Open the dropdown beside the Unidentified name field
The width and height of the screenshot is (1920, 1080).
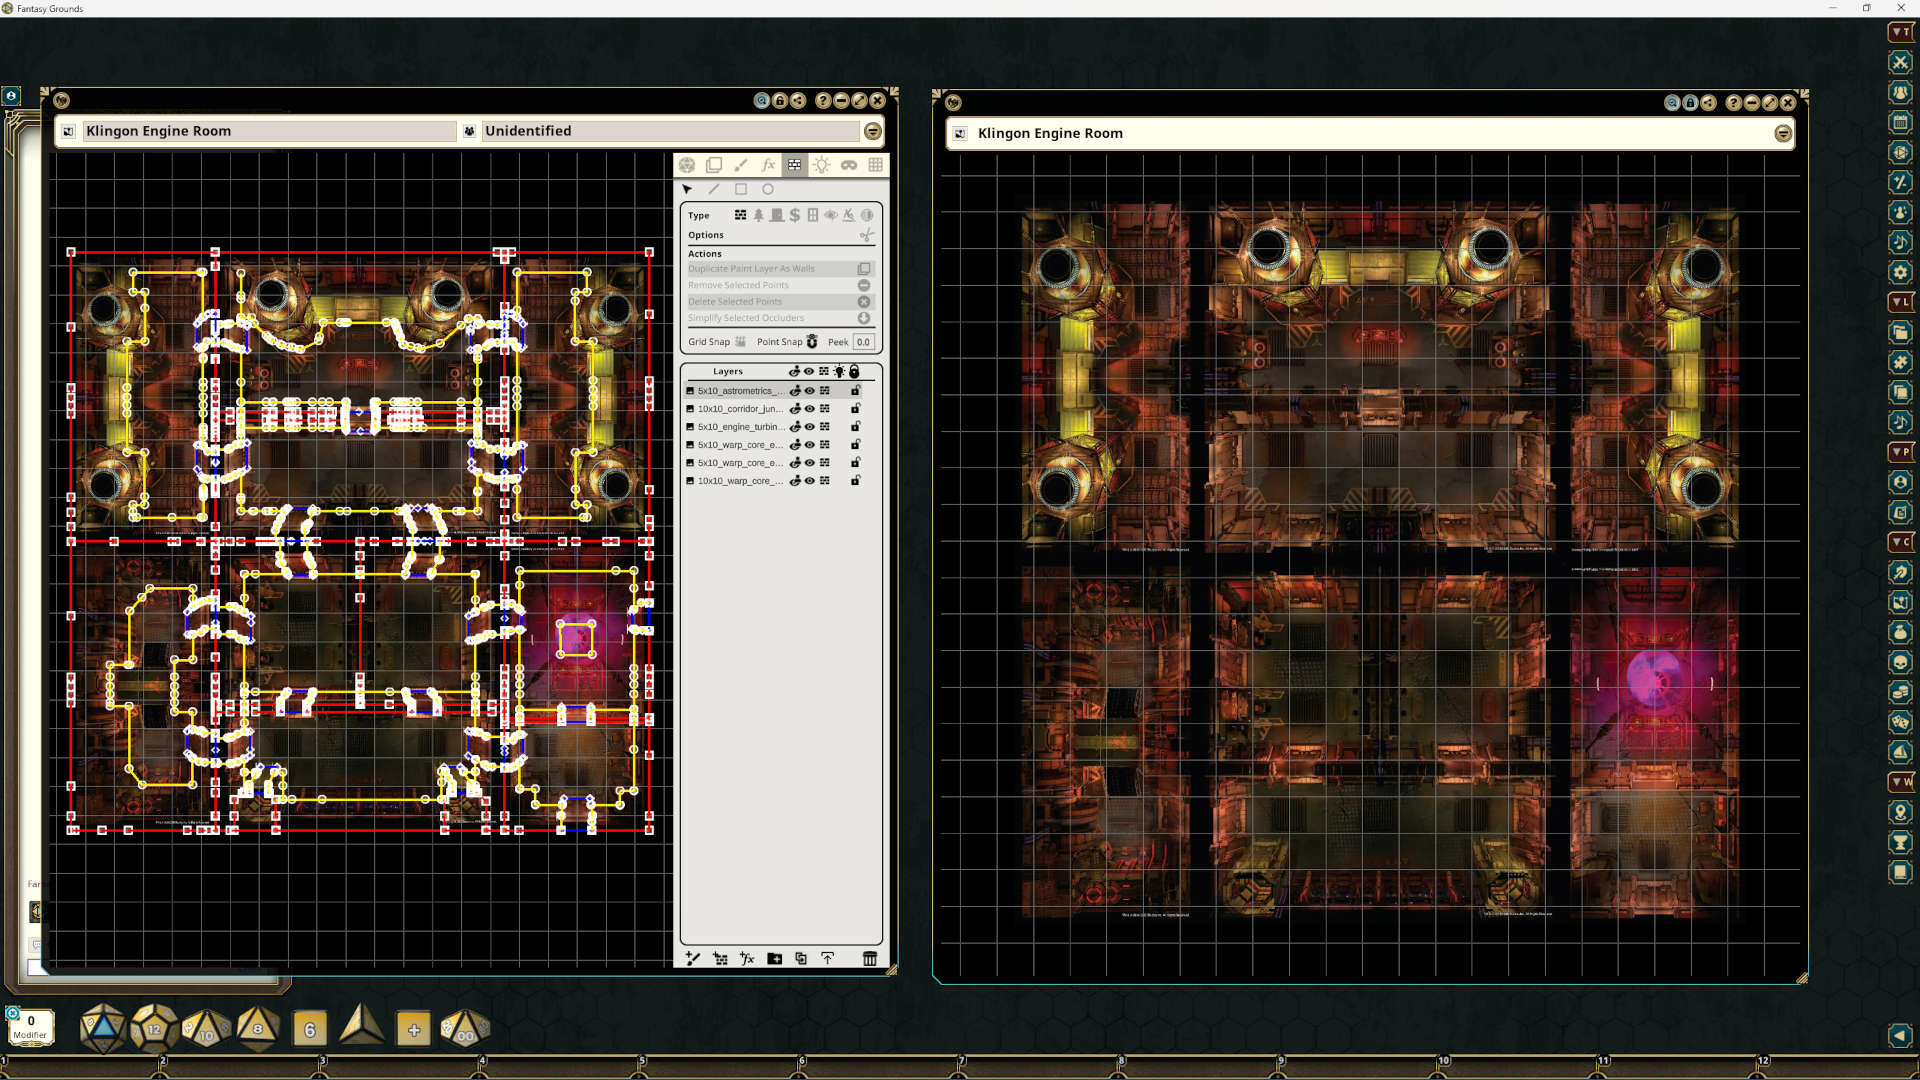click(x=872, y=131)
